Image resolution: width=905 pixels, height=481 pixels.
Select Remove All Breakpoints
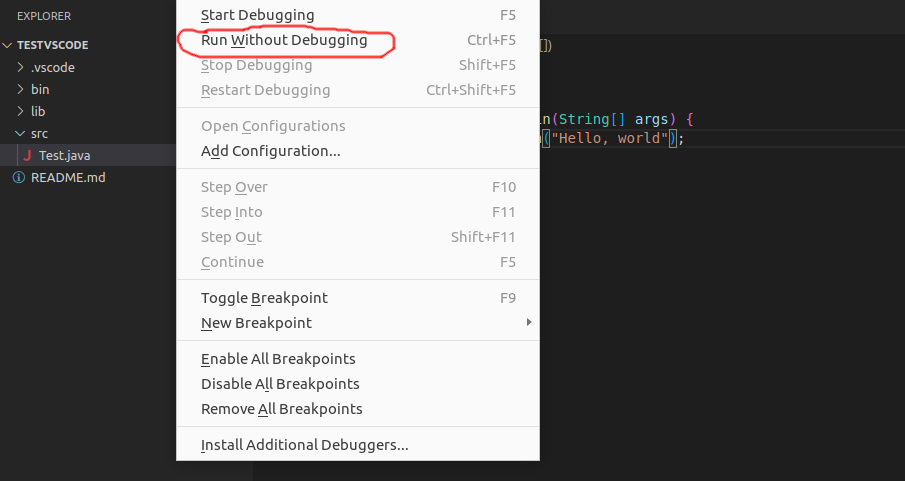pyautogui.click(x=358, y=409)
